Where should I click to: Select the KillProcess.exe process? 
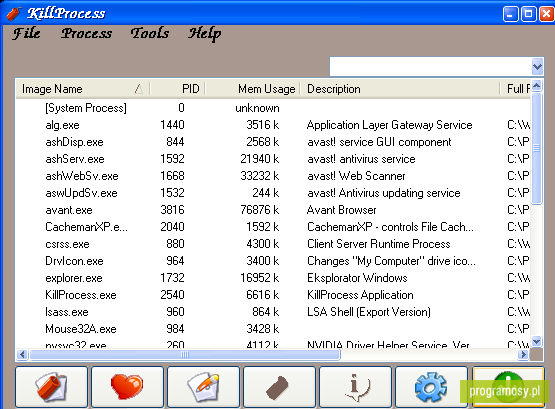click(x=273, y=295)
